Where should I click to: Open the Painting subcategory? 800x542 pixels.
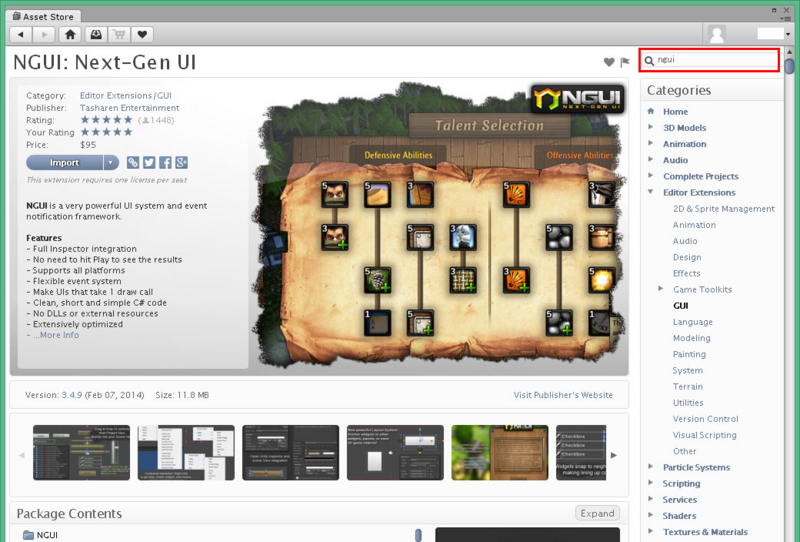[689, 354]
